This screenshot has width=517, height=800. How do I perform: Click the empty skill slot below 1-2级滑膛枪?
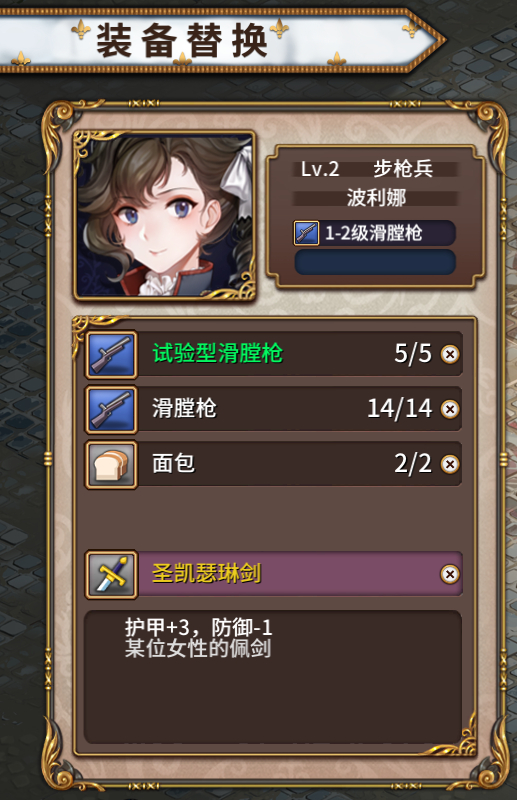click(x=375, y=262)
